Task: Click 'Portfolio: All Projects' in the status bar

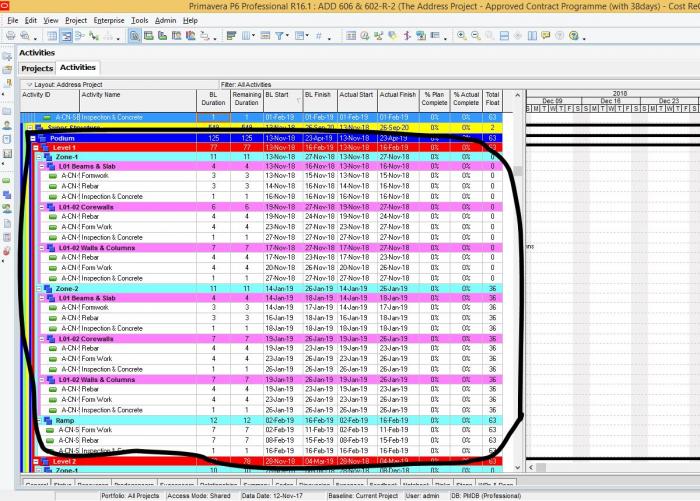Action: coord(130,496)
